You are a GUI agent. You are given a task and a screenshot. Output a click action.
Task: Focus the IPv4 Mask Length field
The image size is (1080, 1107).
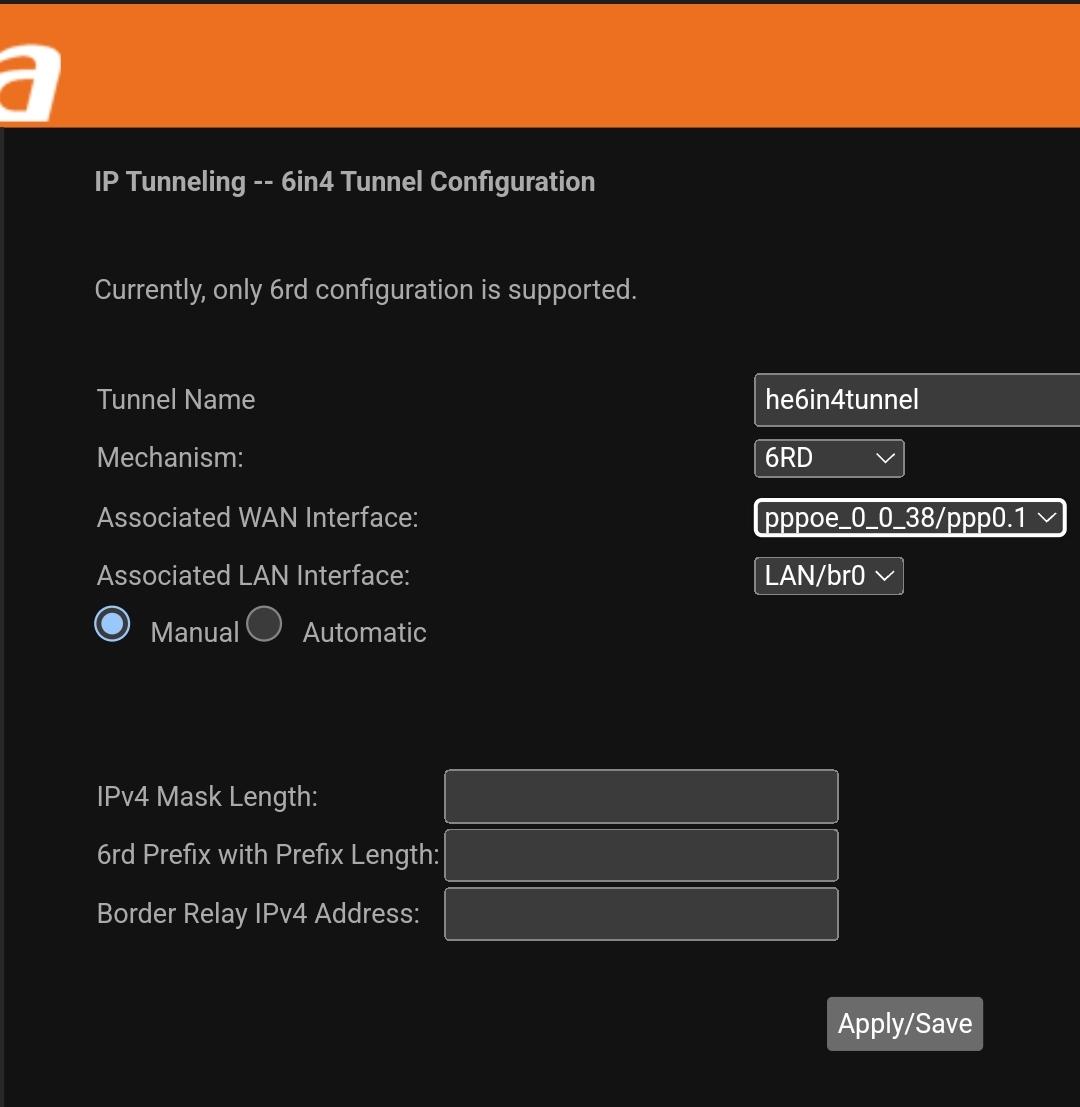tap(641, 796)
